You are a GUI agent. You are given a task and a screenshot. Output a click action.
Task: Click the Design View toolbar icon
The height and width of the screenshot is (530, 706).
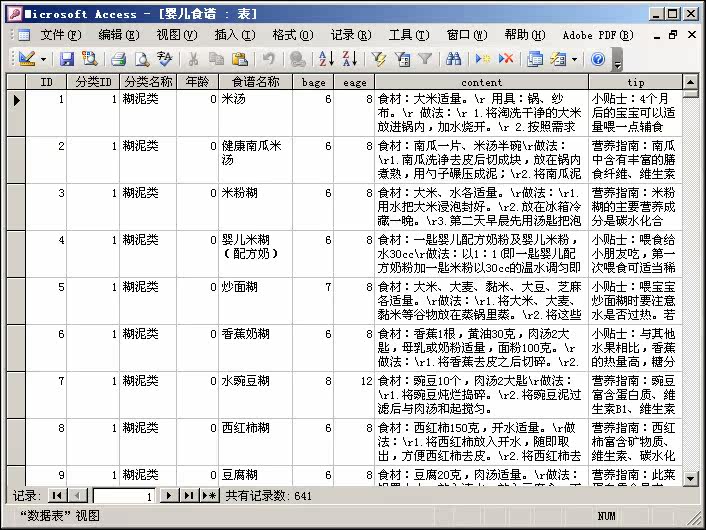(x=27, y=59)
